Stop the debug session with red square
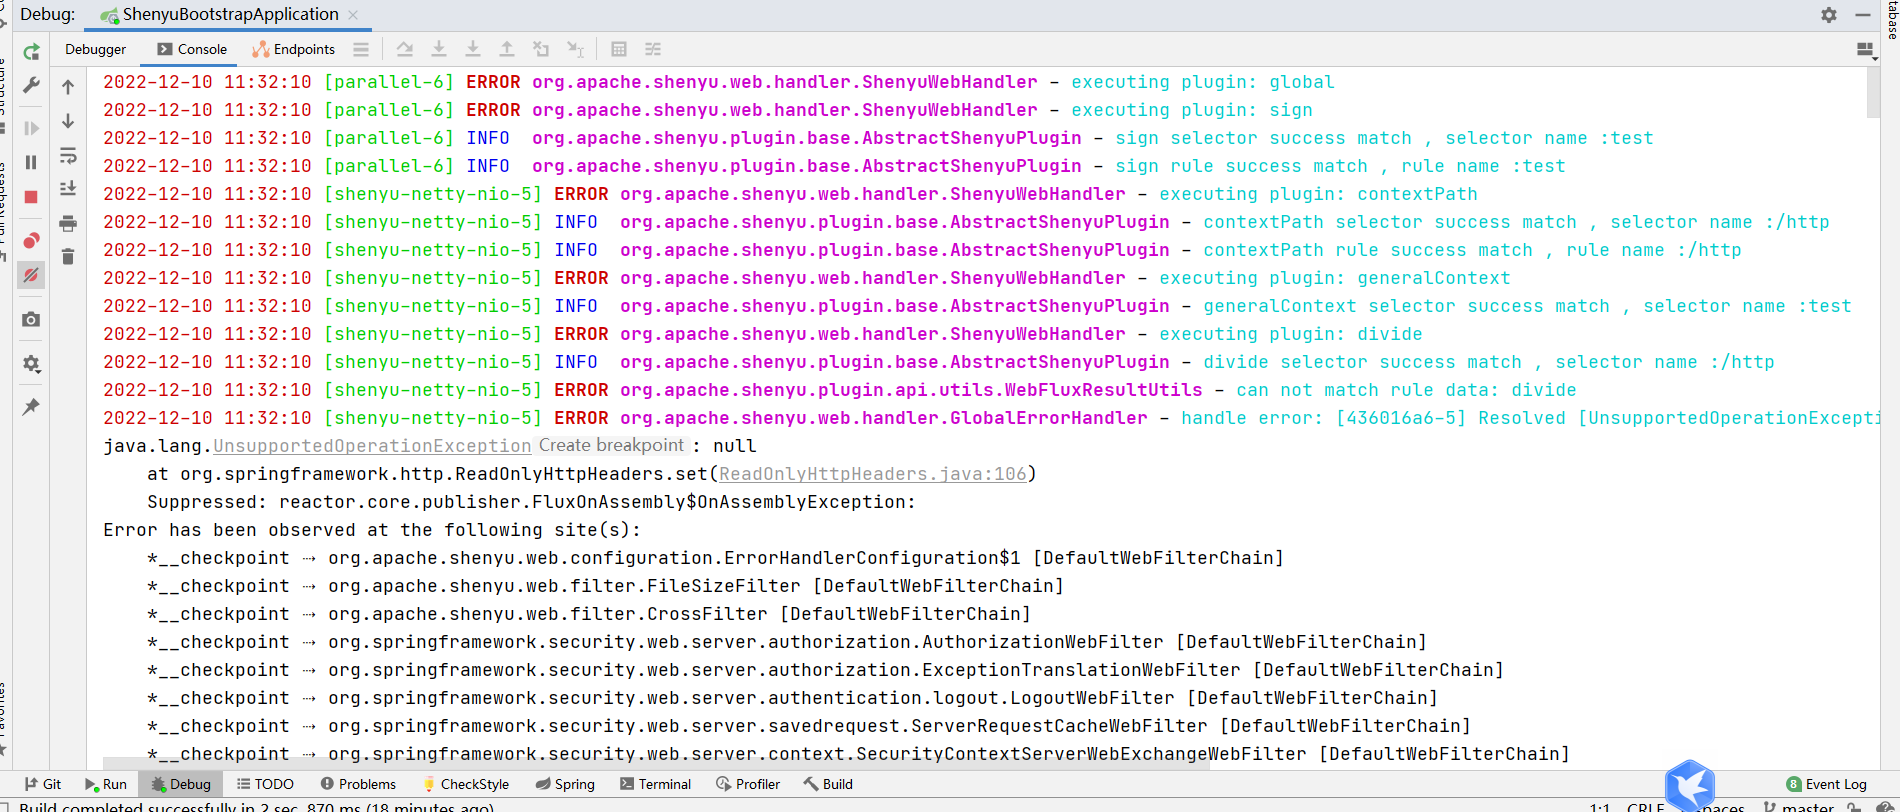Screen dimensions: 1900x812 pyautogui.click(x=31, y=197)
